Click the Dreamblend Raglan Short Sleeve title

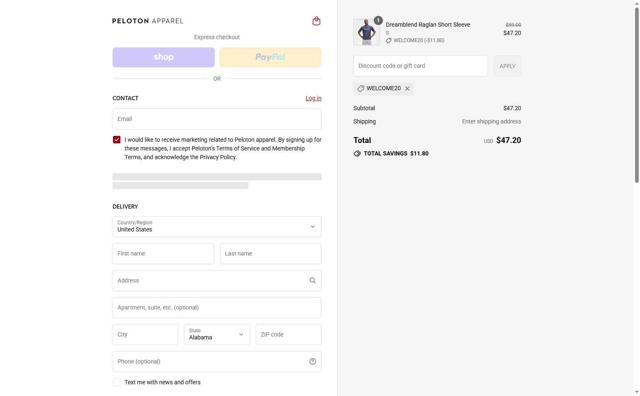click(428, 24)
